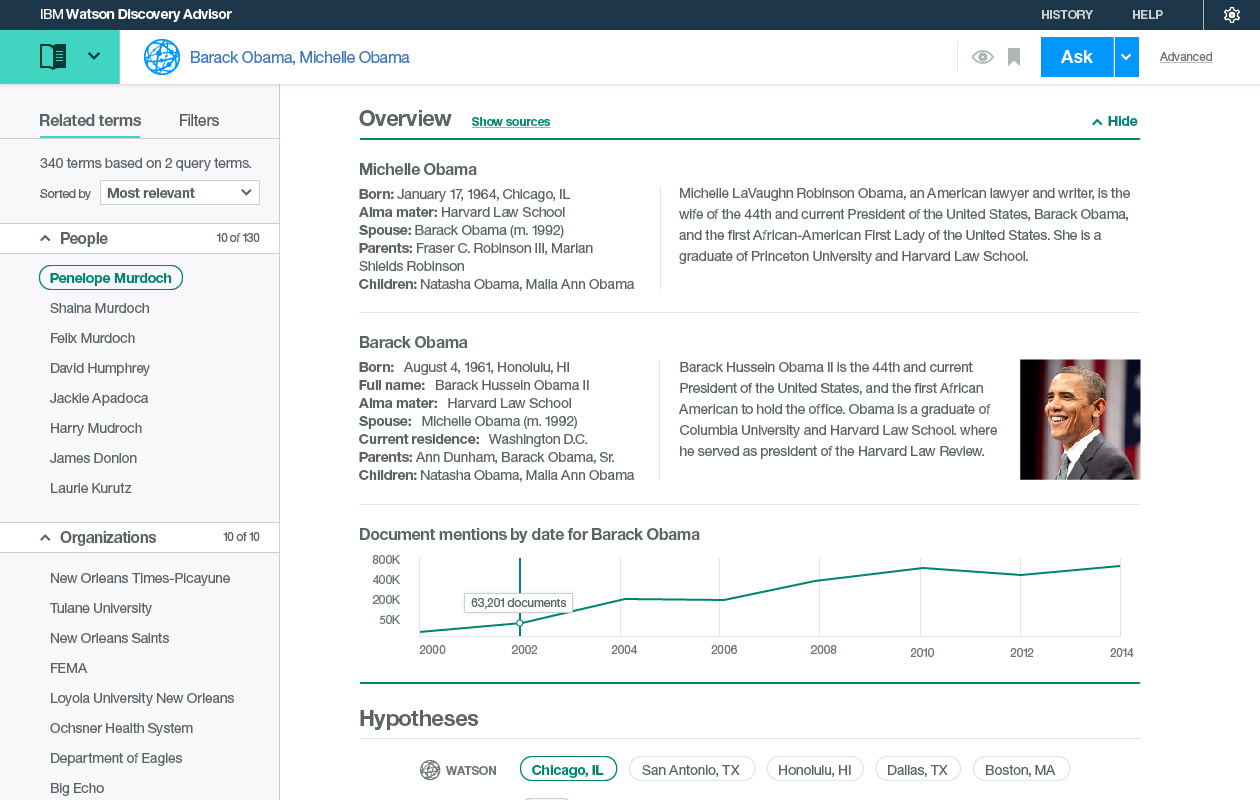Collapse the People section
The height and width of the screenshot is (800, 1260).
(45, 238)
